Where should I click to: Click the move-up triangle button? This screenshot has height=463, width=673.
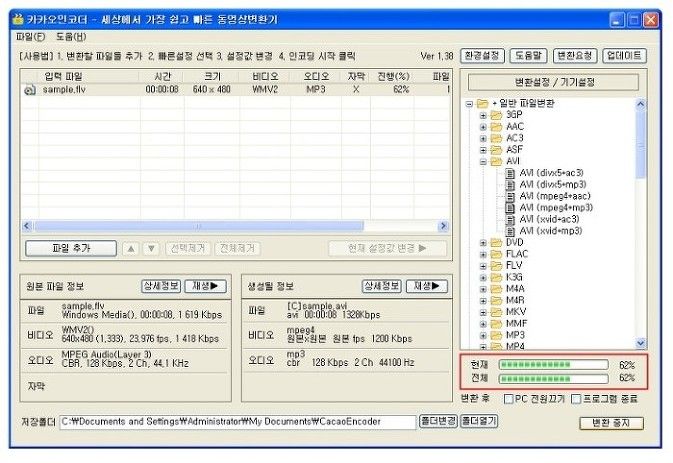[x=131, y=248]
